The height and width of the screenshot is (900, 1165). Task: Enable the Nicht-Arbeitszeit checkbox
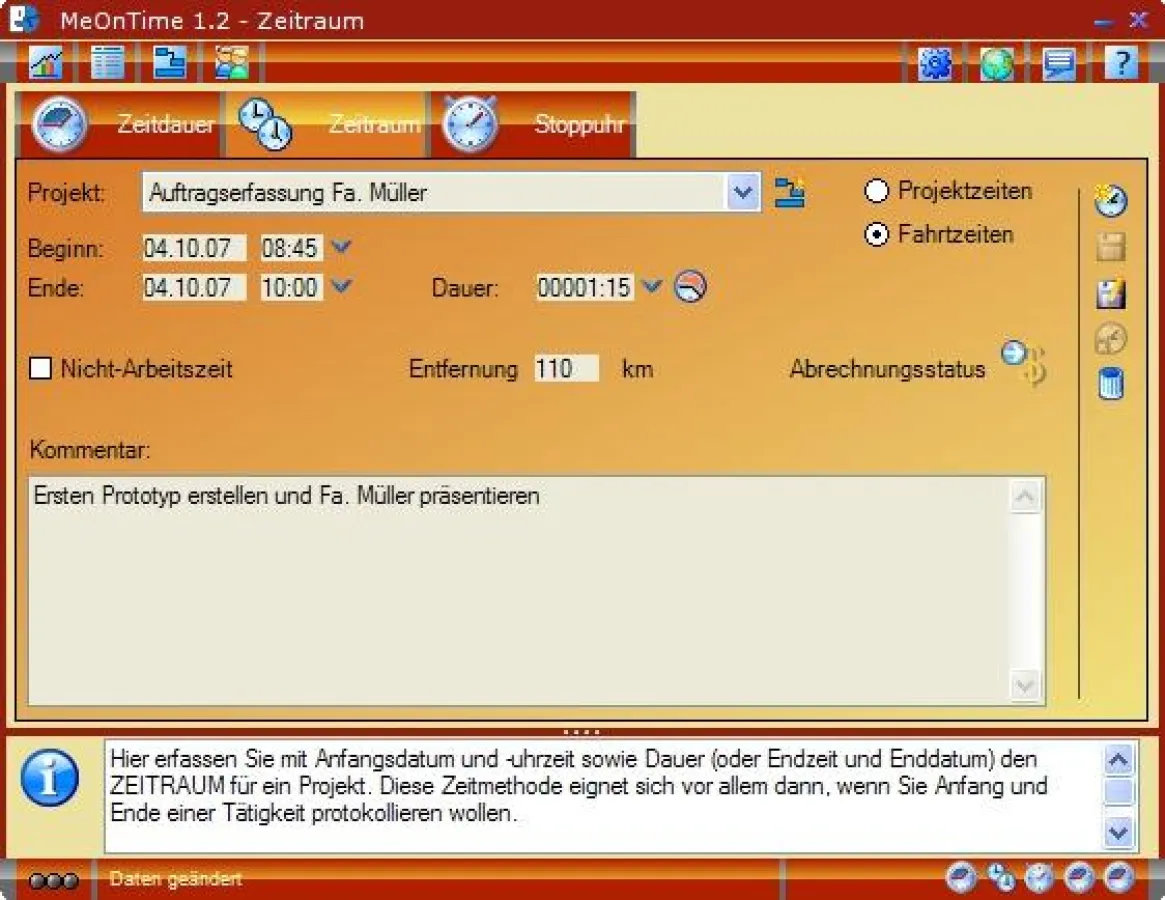41,368
